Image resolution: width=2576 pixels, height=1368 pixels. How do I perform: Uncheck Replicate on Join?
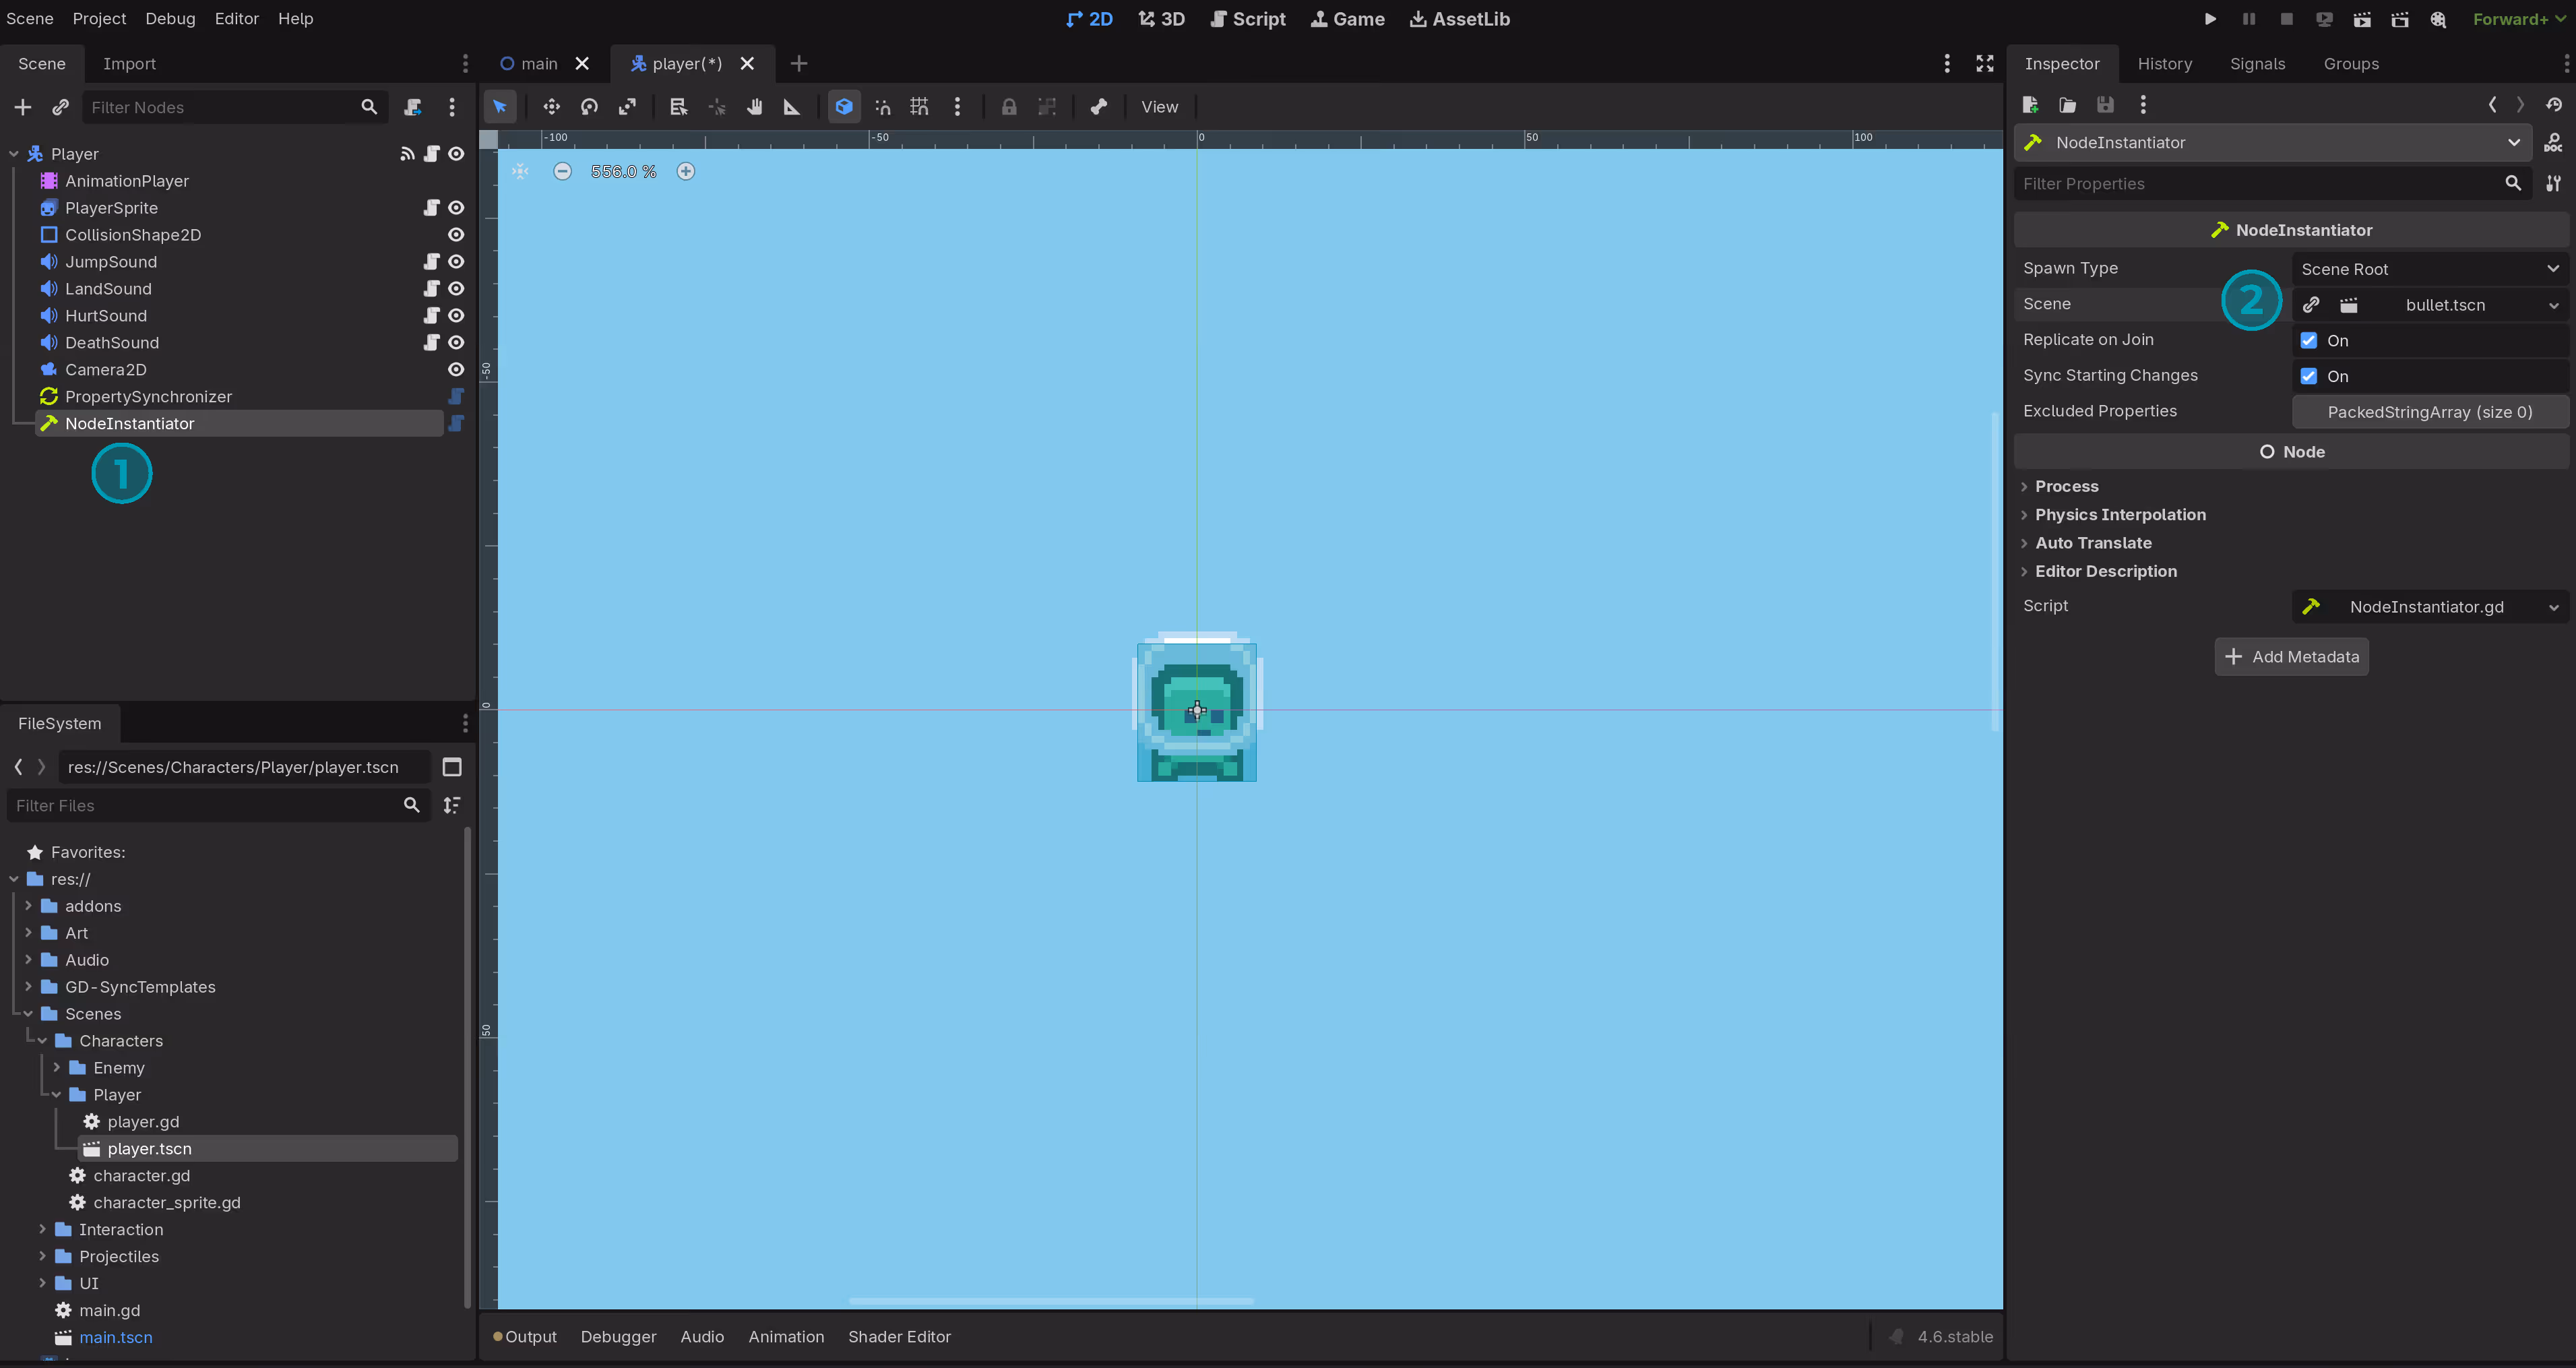click(x=2309, y=341)
